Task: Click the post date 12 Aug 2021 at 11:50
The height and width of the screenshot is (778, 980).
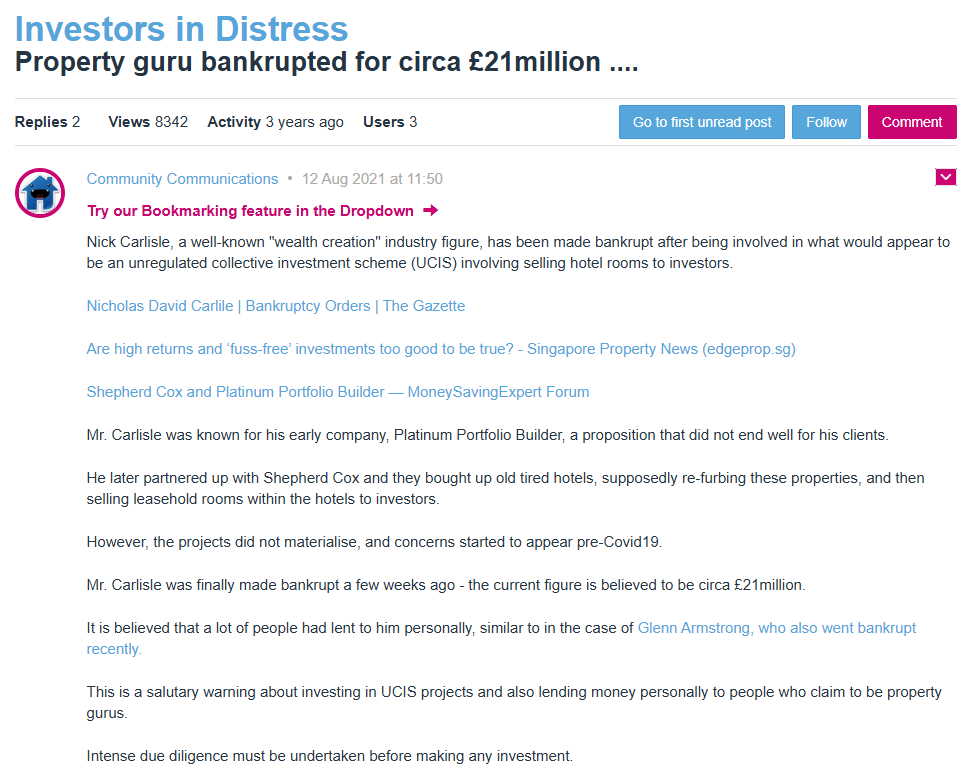Action: pyautogui.click(x=372, y=179)
